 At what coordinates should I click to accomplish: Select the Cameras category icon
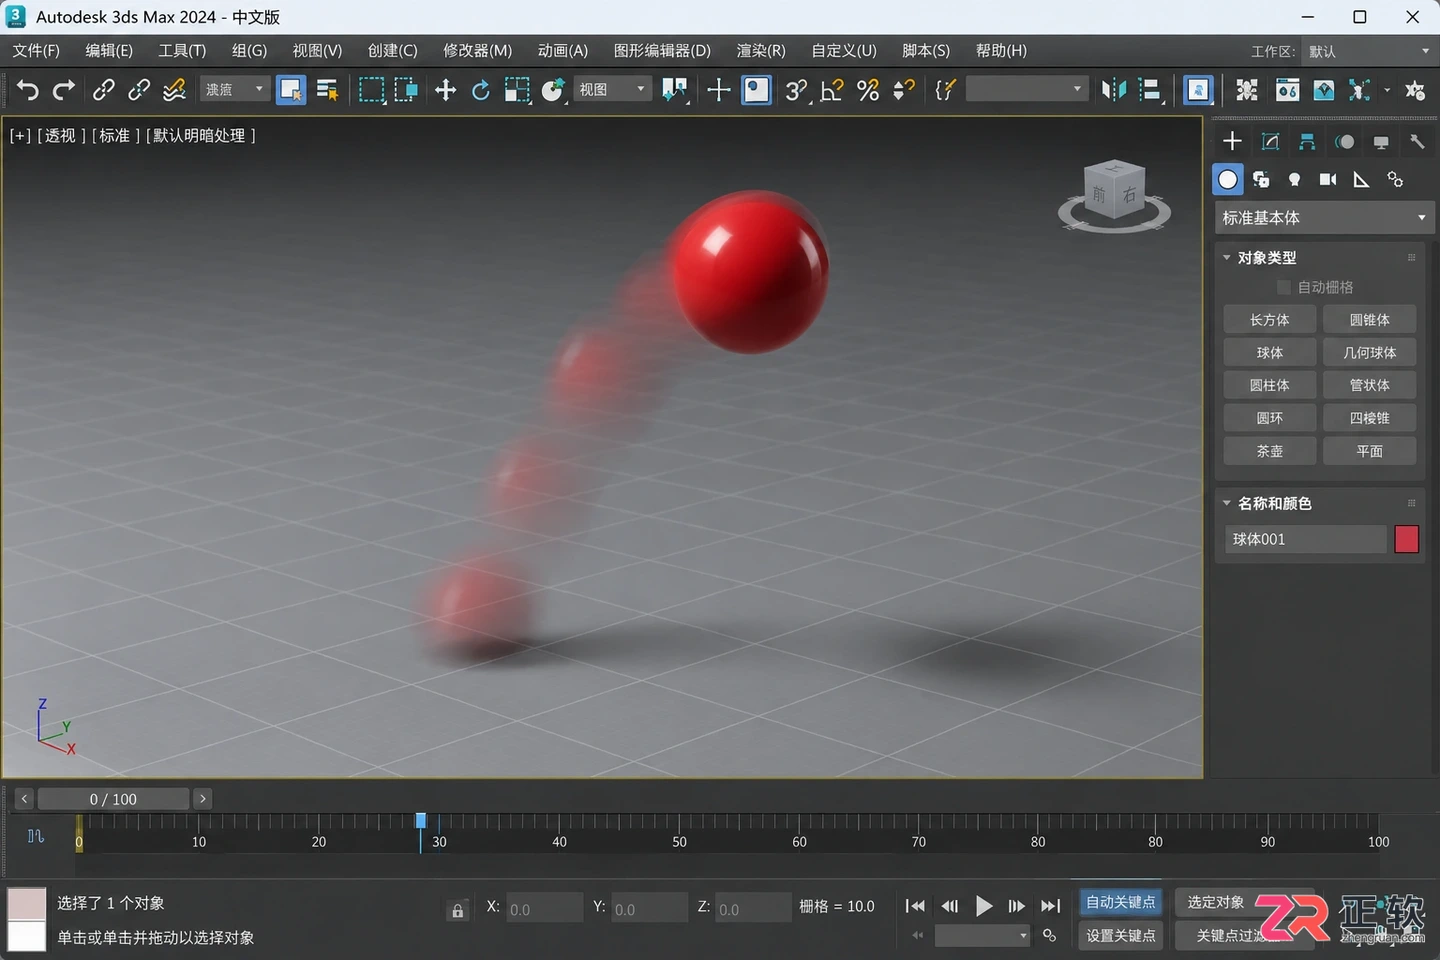tap(1328, 179)
